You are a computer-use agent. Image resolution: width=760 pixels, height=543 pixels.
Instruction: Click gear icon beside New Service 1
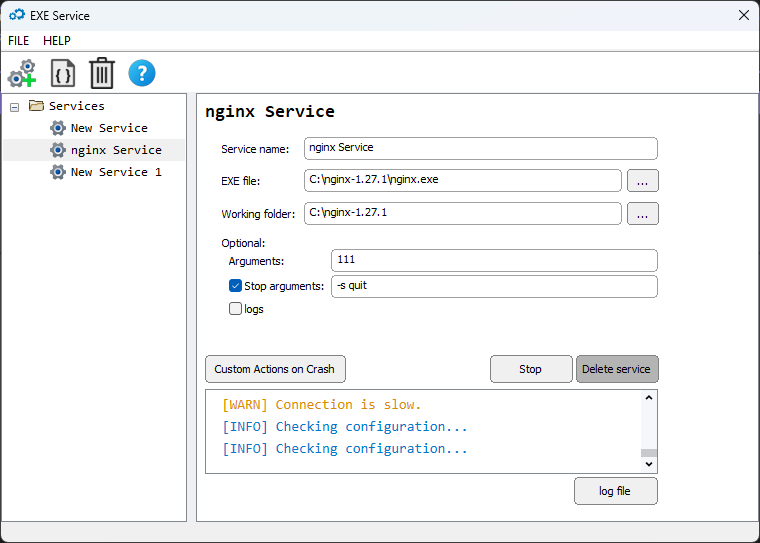[x=58, y=172]
